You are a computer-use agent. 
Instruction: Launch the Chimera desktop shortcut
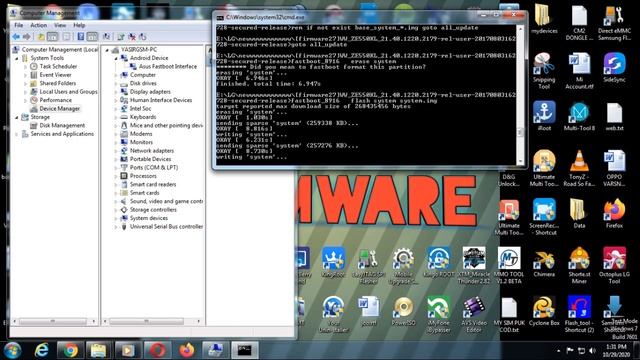tap(544, 262)
